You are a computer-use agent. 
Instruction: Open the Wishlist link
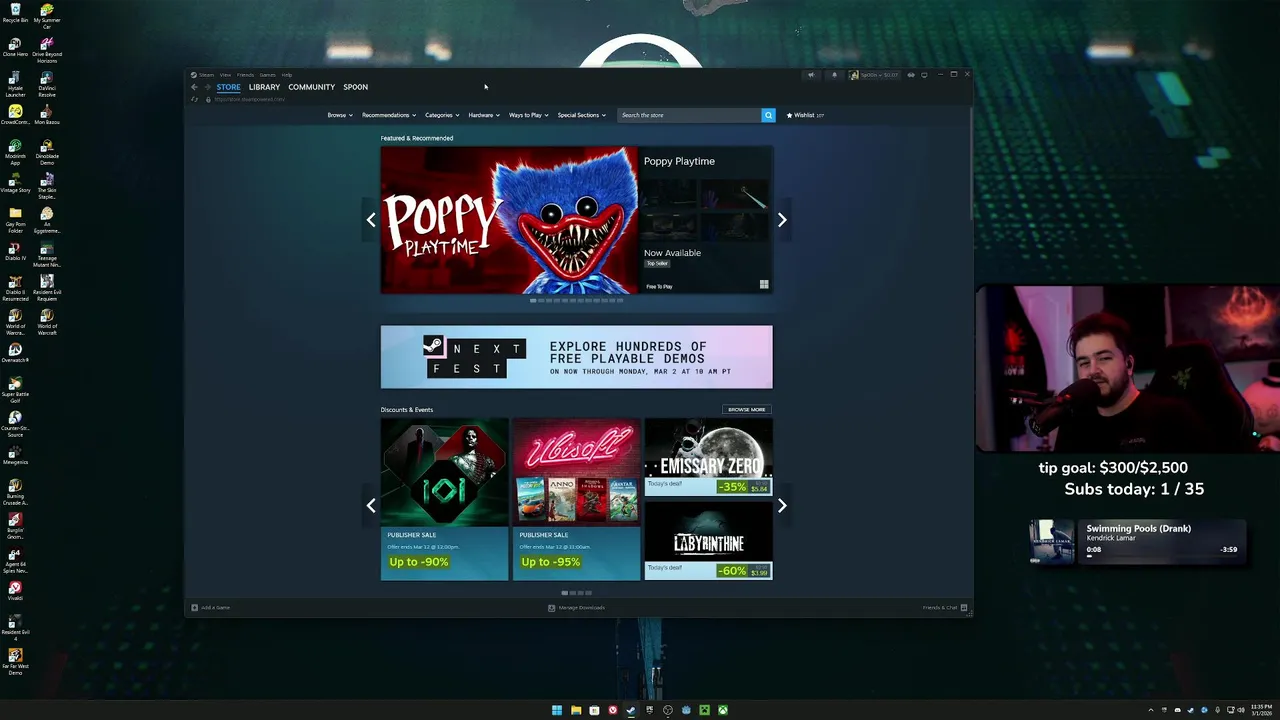point(805,115)
